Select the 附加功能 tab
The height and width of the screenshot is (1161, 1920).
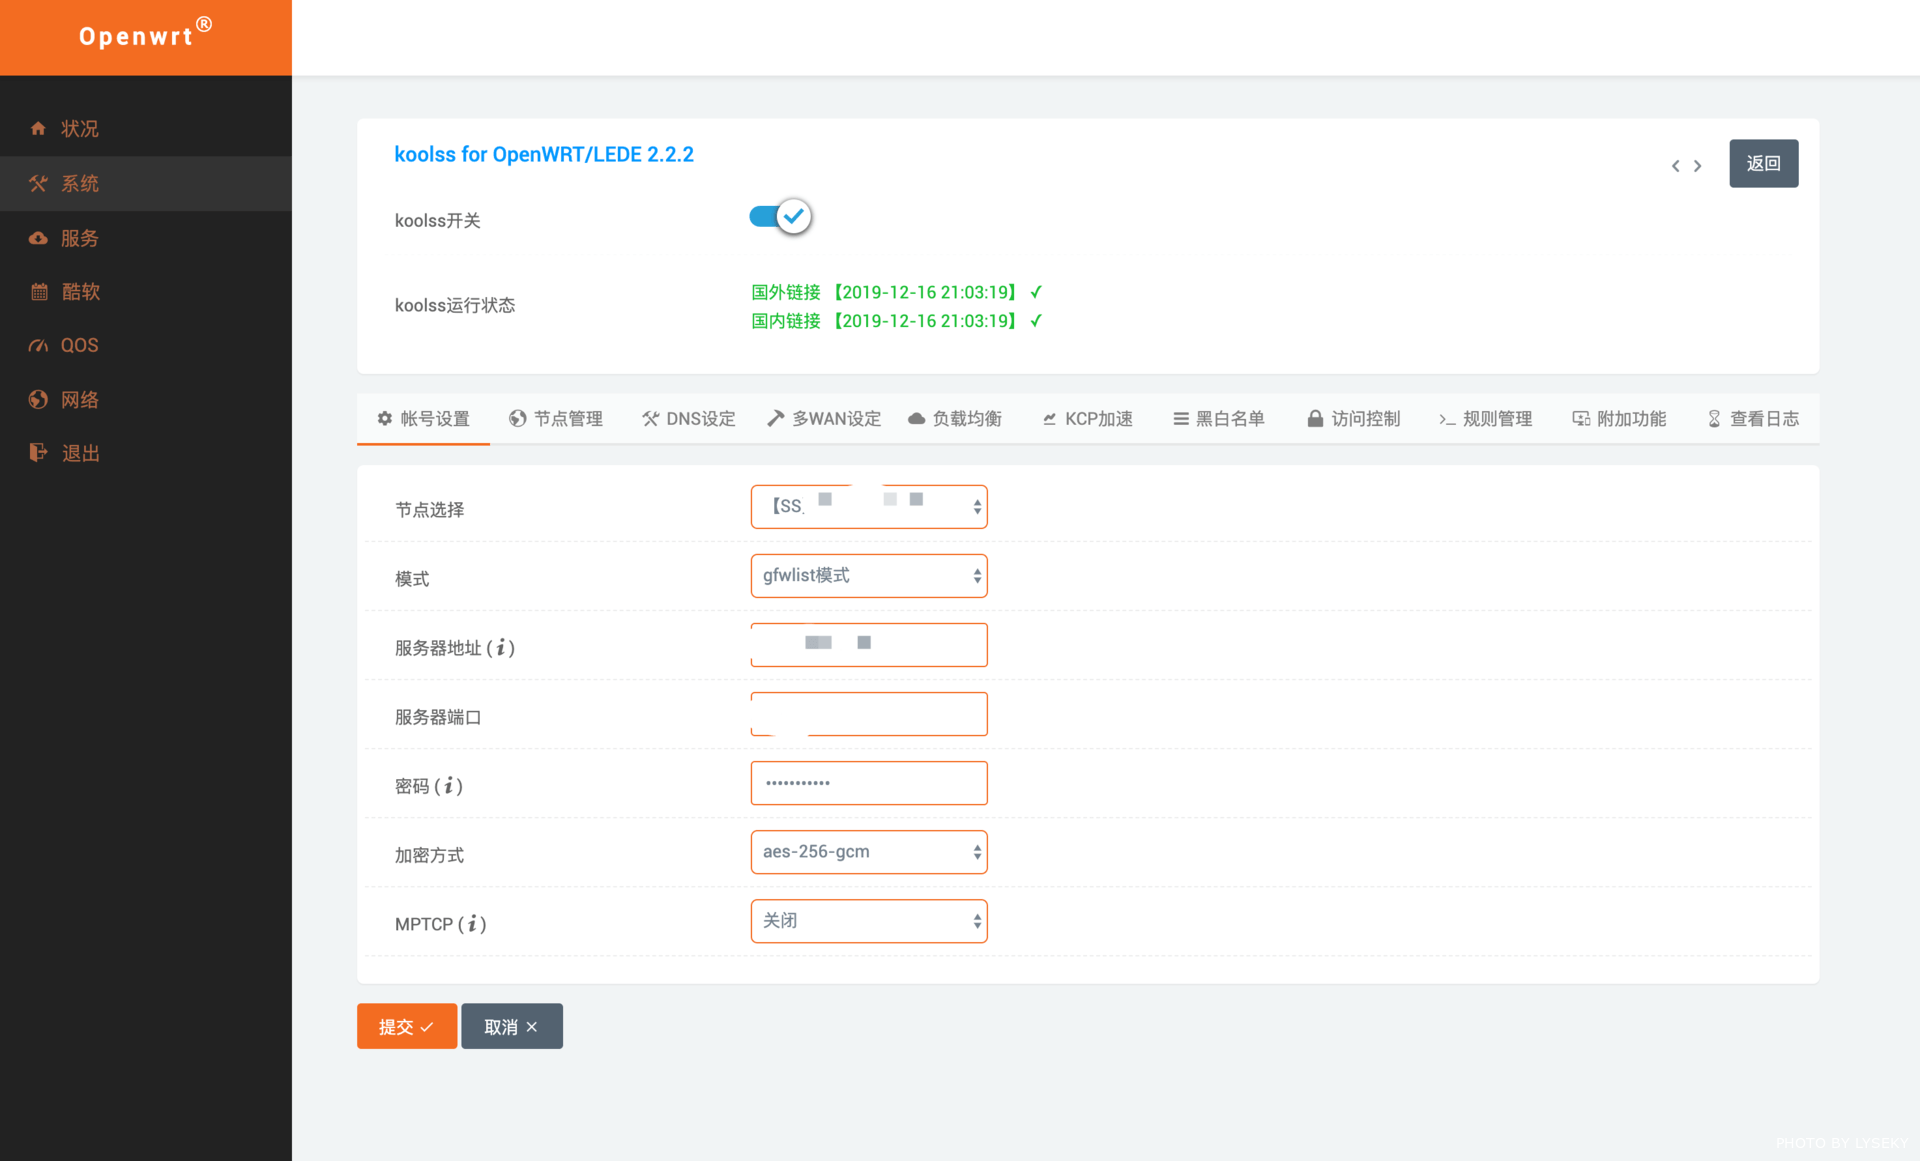(1620, 419)
